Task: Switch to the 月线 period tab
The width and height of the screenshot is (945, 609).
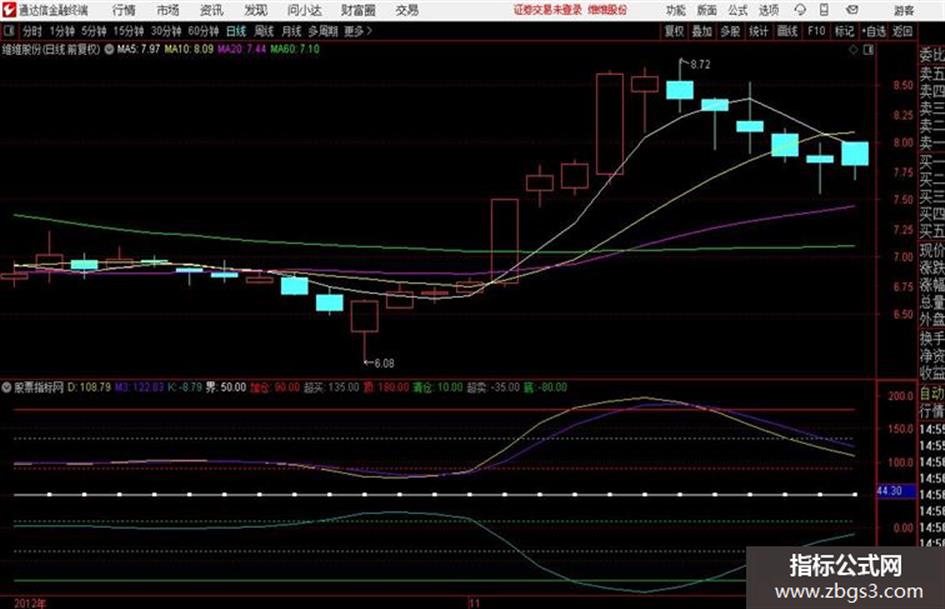Action: [292, 31]
